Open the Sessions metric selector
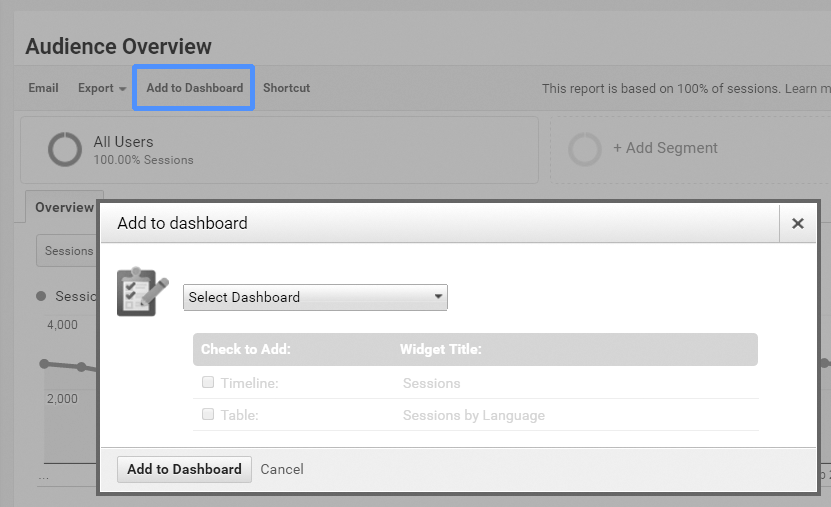 click(68, 251)
